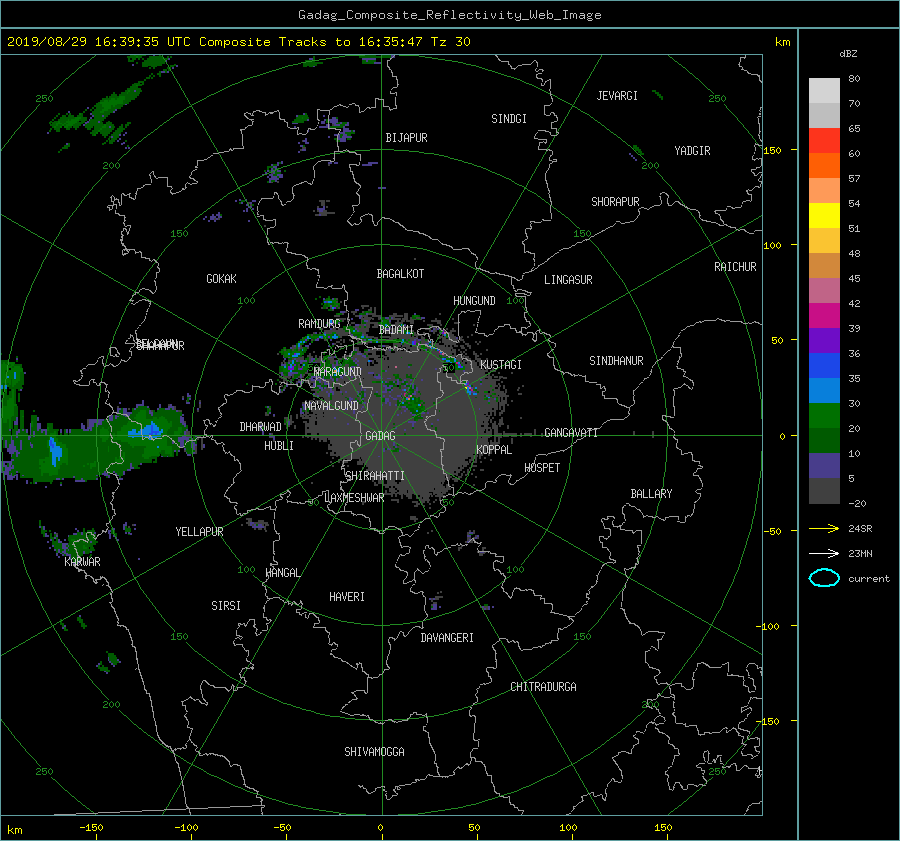The width and height of the screenshot is (900, 841).
Task: Click the HAVERI city label
Action: 347,597
